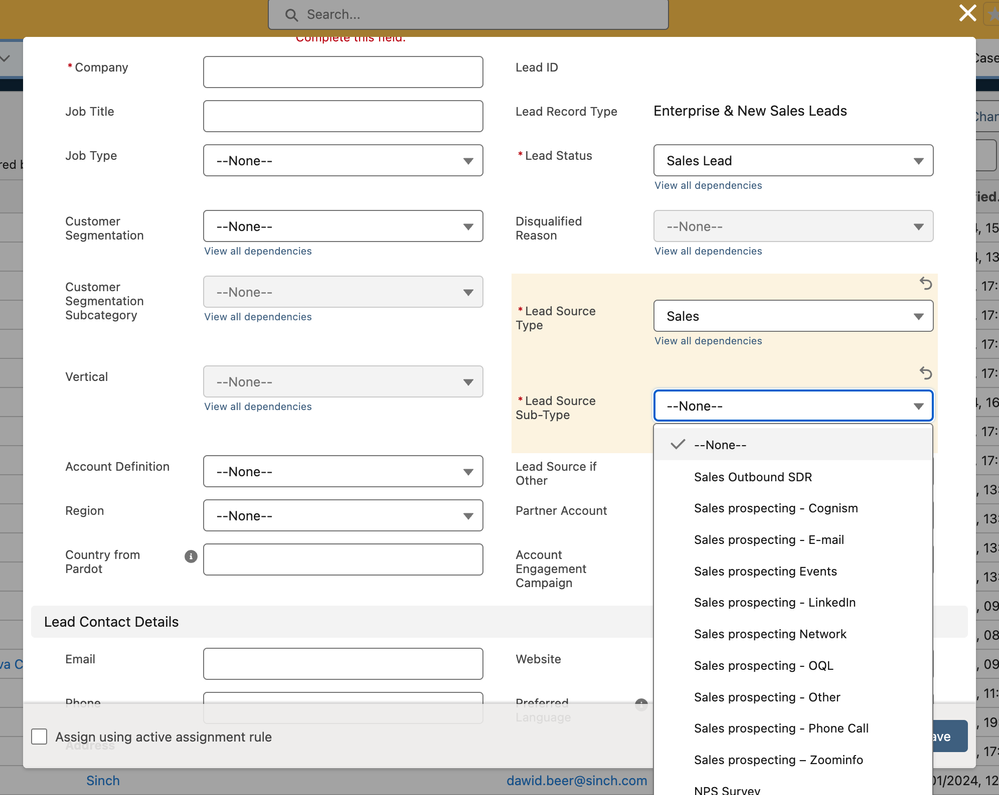This screenshot has height=795, width=999.
Task: View all dependencies under Vertical
Action: pyautogui.click(x=257, y=406)
